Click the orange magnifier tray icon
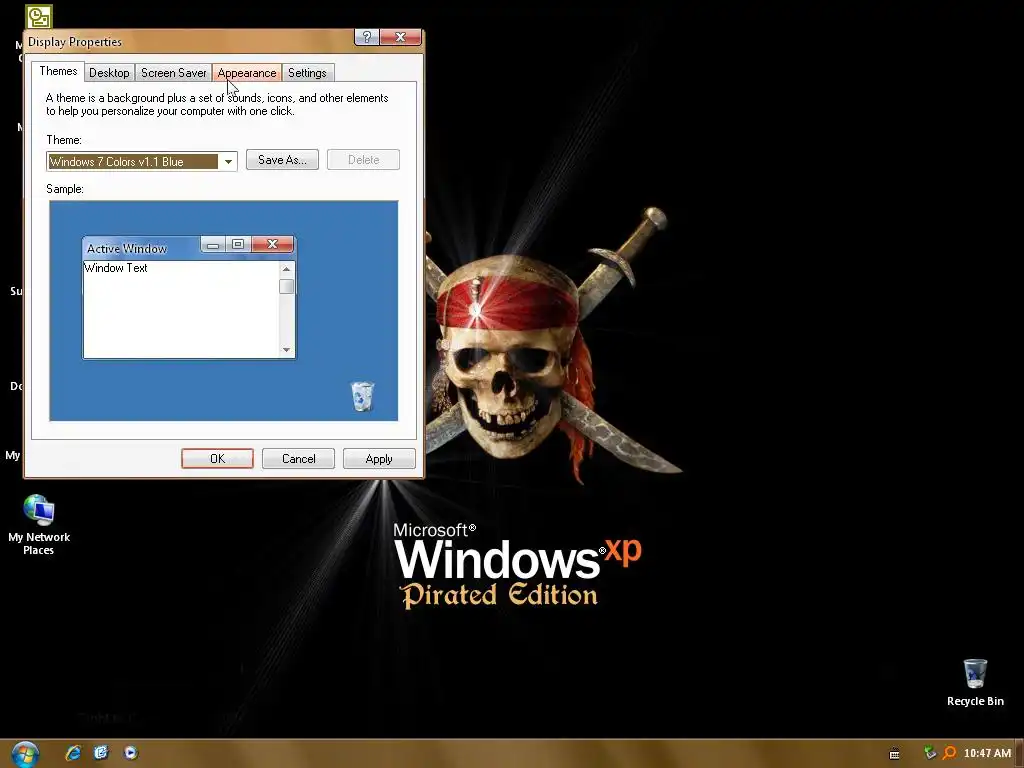 tap(950, 753)
